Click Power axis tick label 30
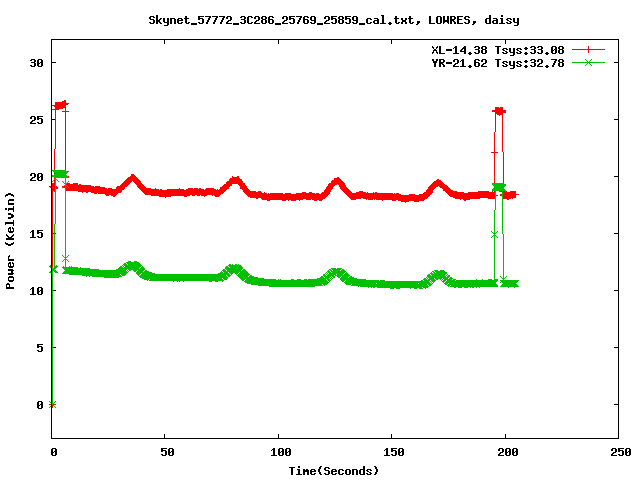 click(x=36, y=63)
